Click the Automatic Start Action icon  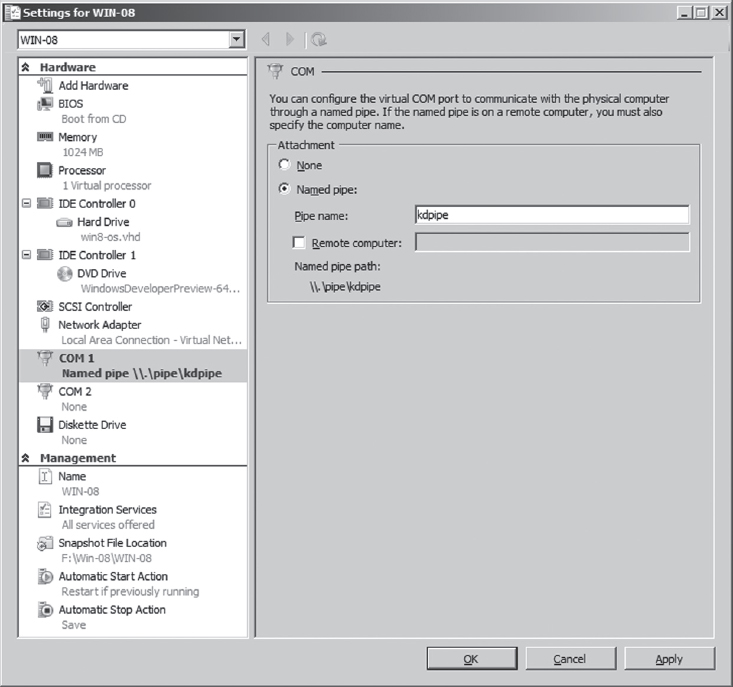pyautogui.click(x=45, y=576)
